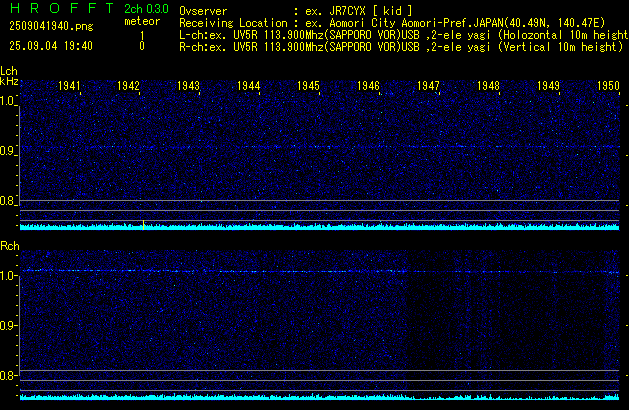Click the Rch 1.0 frequency label
The width and height of the screenshot is (629, 410).
tap(8, 276)
